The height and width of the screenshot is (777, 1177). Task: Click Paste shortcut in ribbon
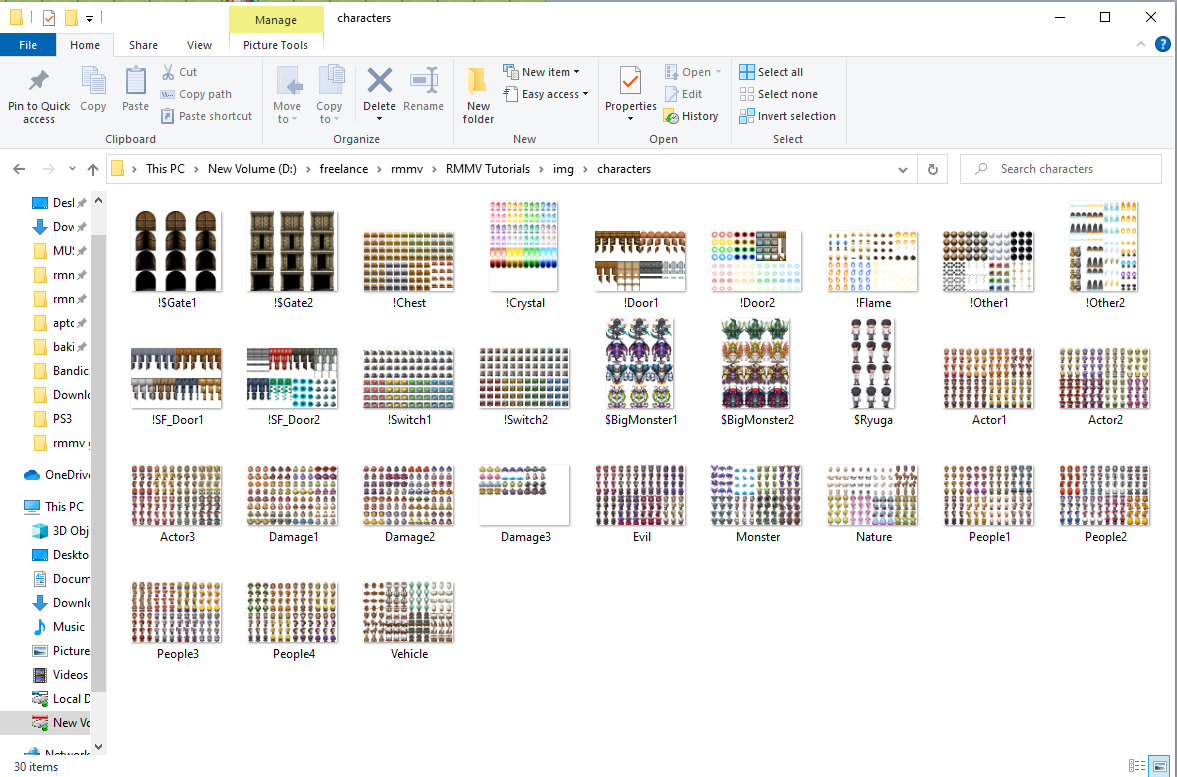(206, 116)
